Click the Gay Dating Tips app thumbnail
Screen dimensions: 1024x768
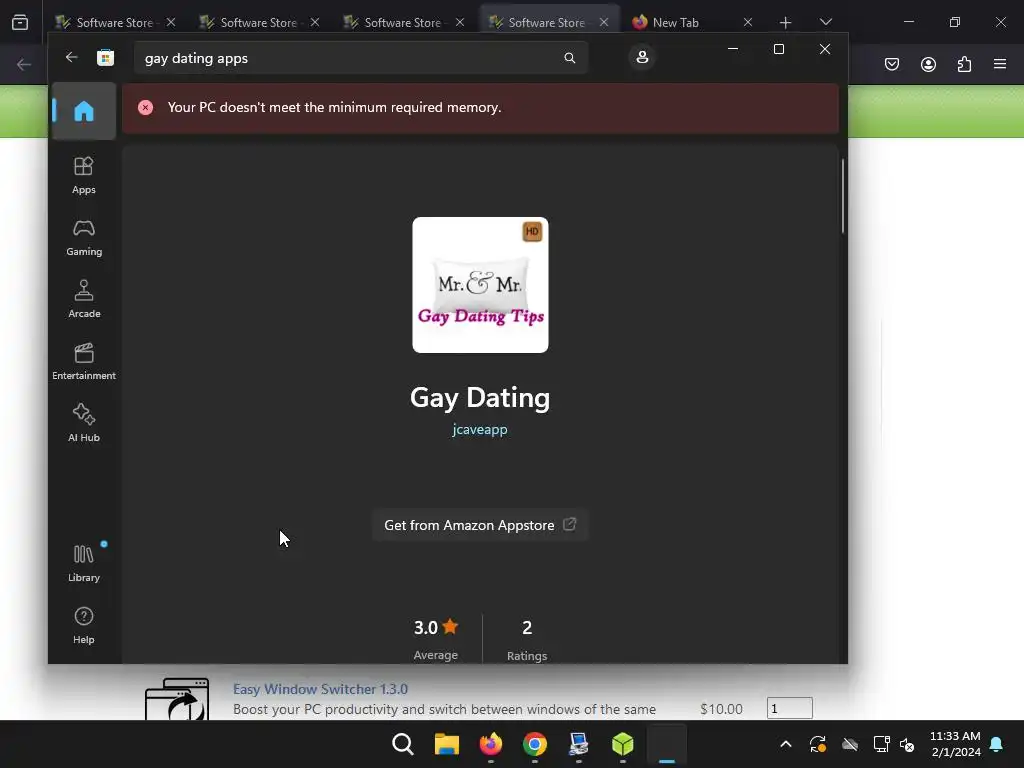(480, 285)
